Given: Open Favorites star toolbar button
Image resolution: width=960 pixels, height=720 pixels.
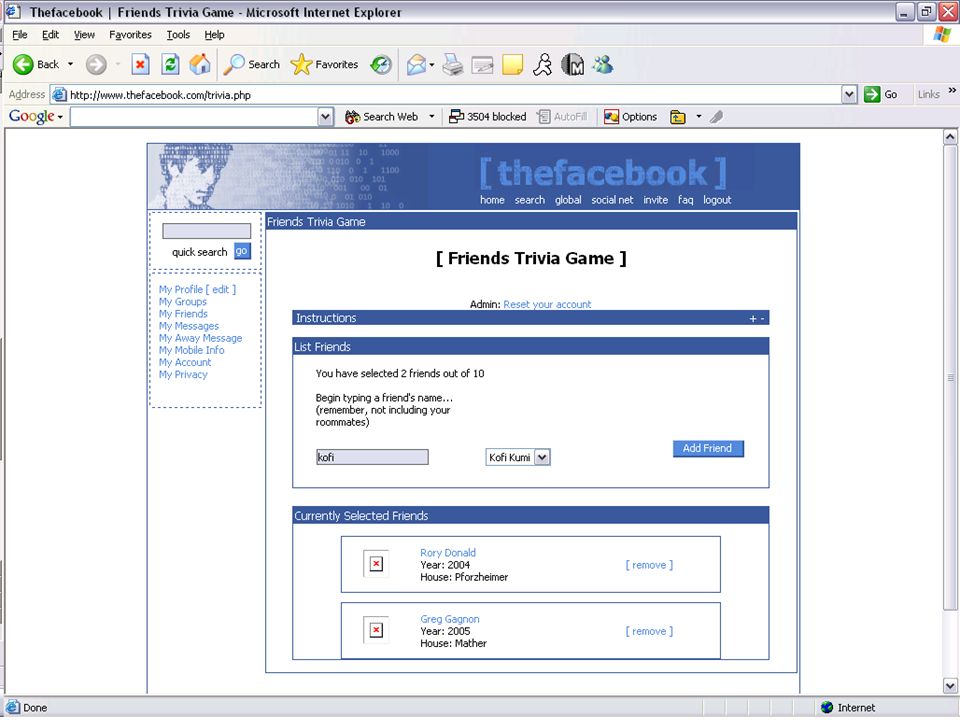Looking at the screenshot, I should (x=324, y=64).
